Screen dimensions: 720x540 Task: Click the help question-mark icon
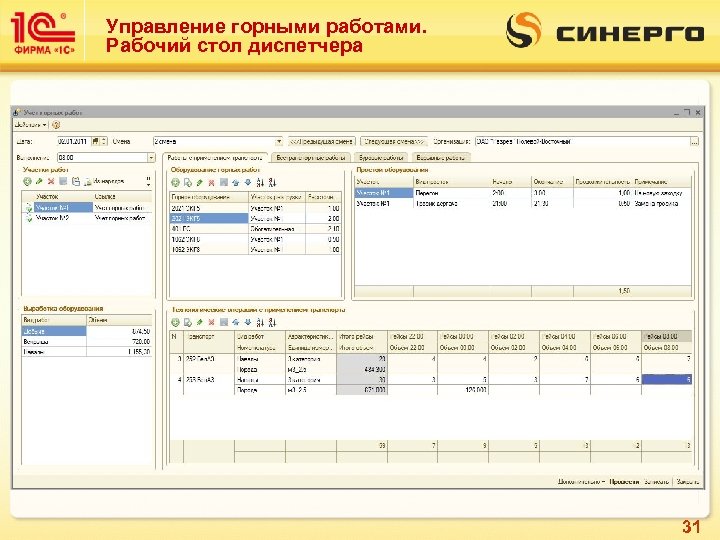56,125
